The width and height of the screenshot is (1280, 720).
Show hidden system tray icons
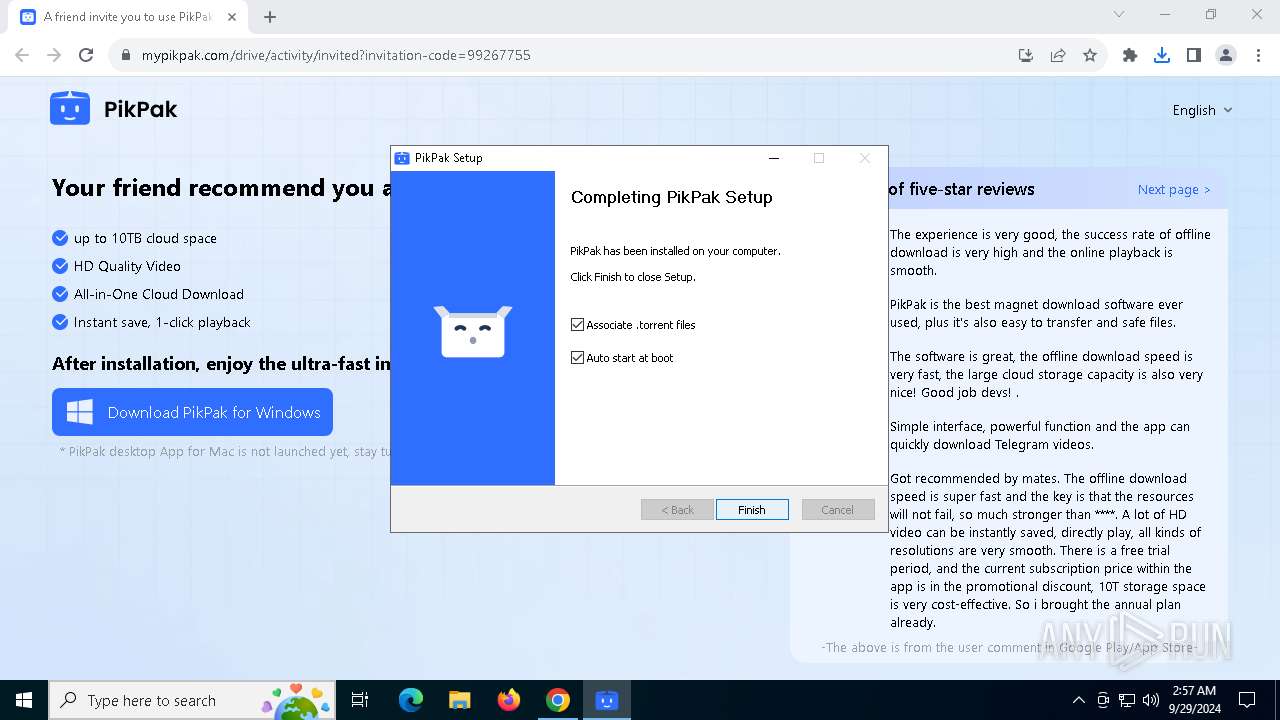point(1079,700)
